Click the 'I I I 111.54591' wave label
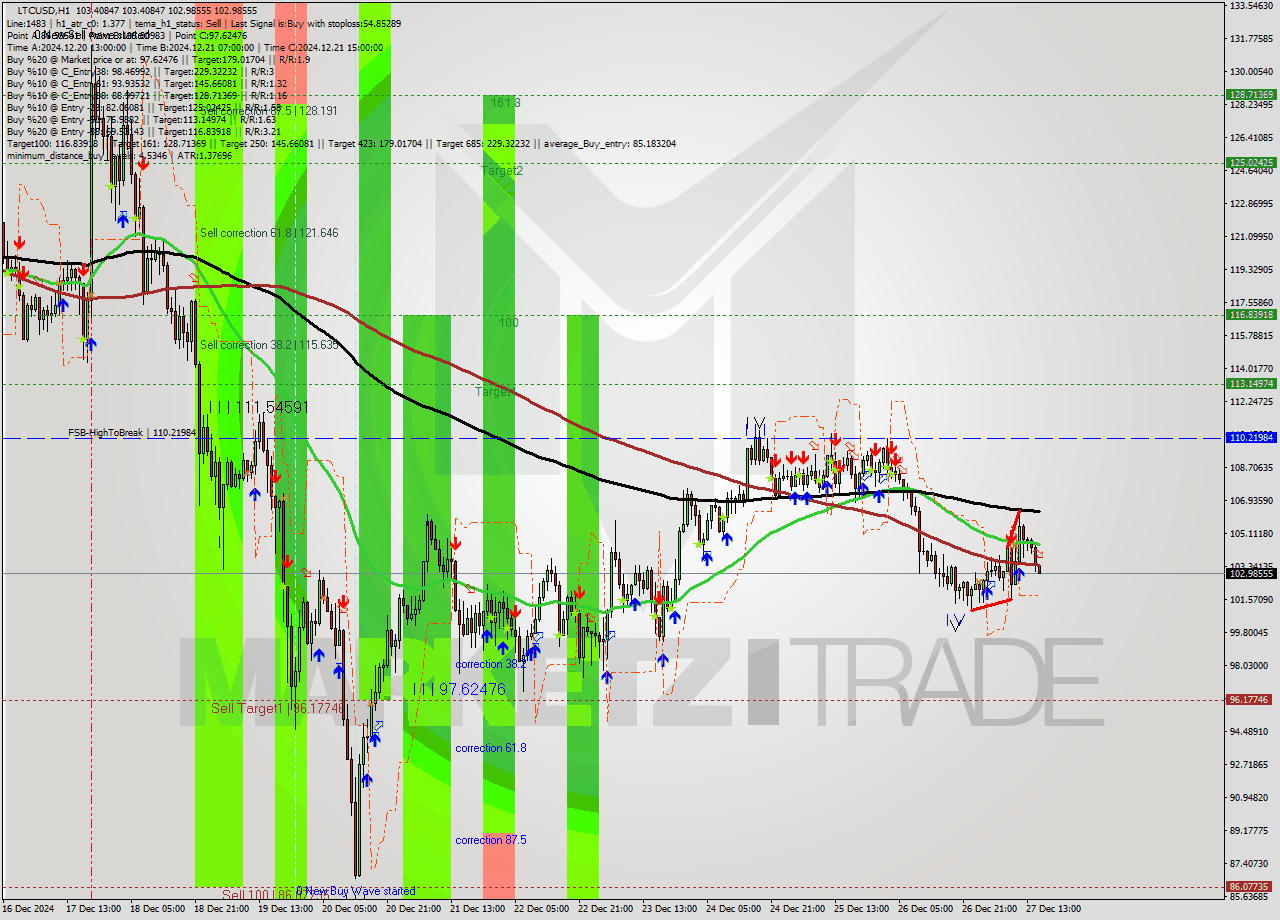This screenshot has height=920, width=1280. [x=257, y=407]
